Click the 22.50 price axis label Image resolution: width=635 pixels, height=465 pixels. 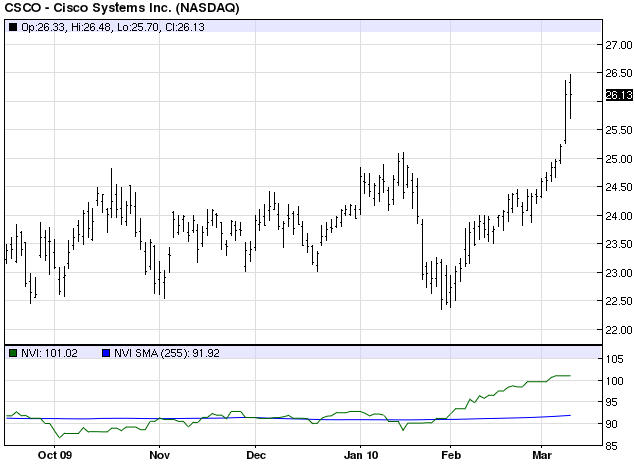tap(619, 301)
